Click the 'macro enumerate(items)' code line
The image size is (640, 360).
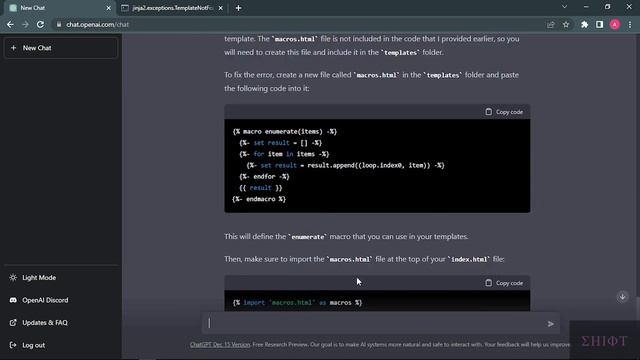[x=285, y=131]
